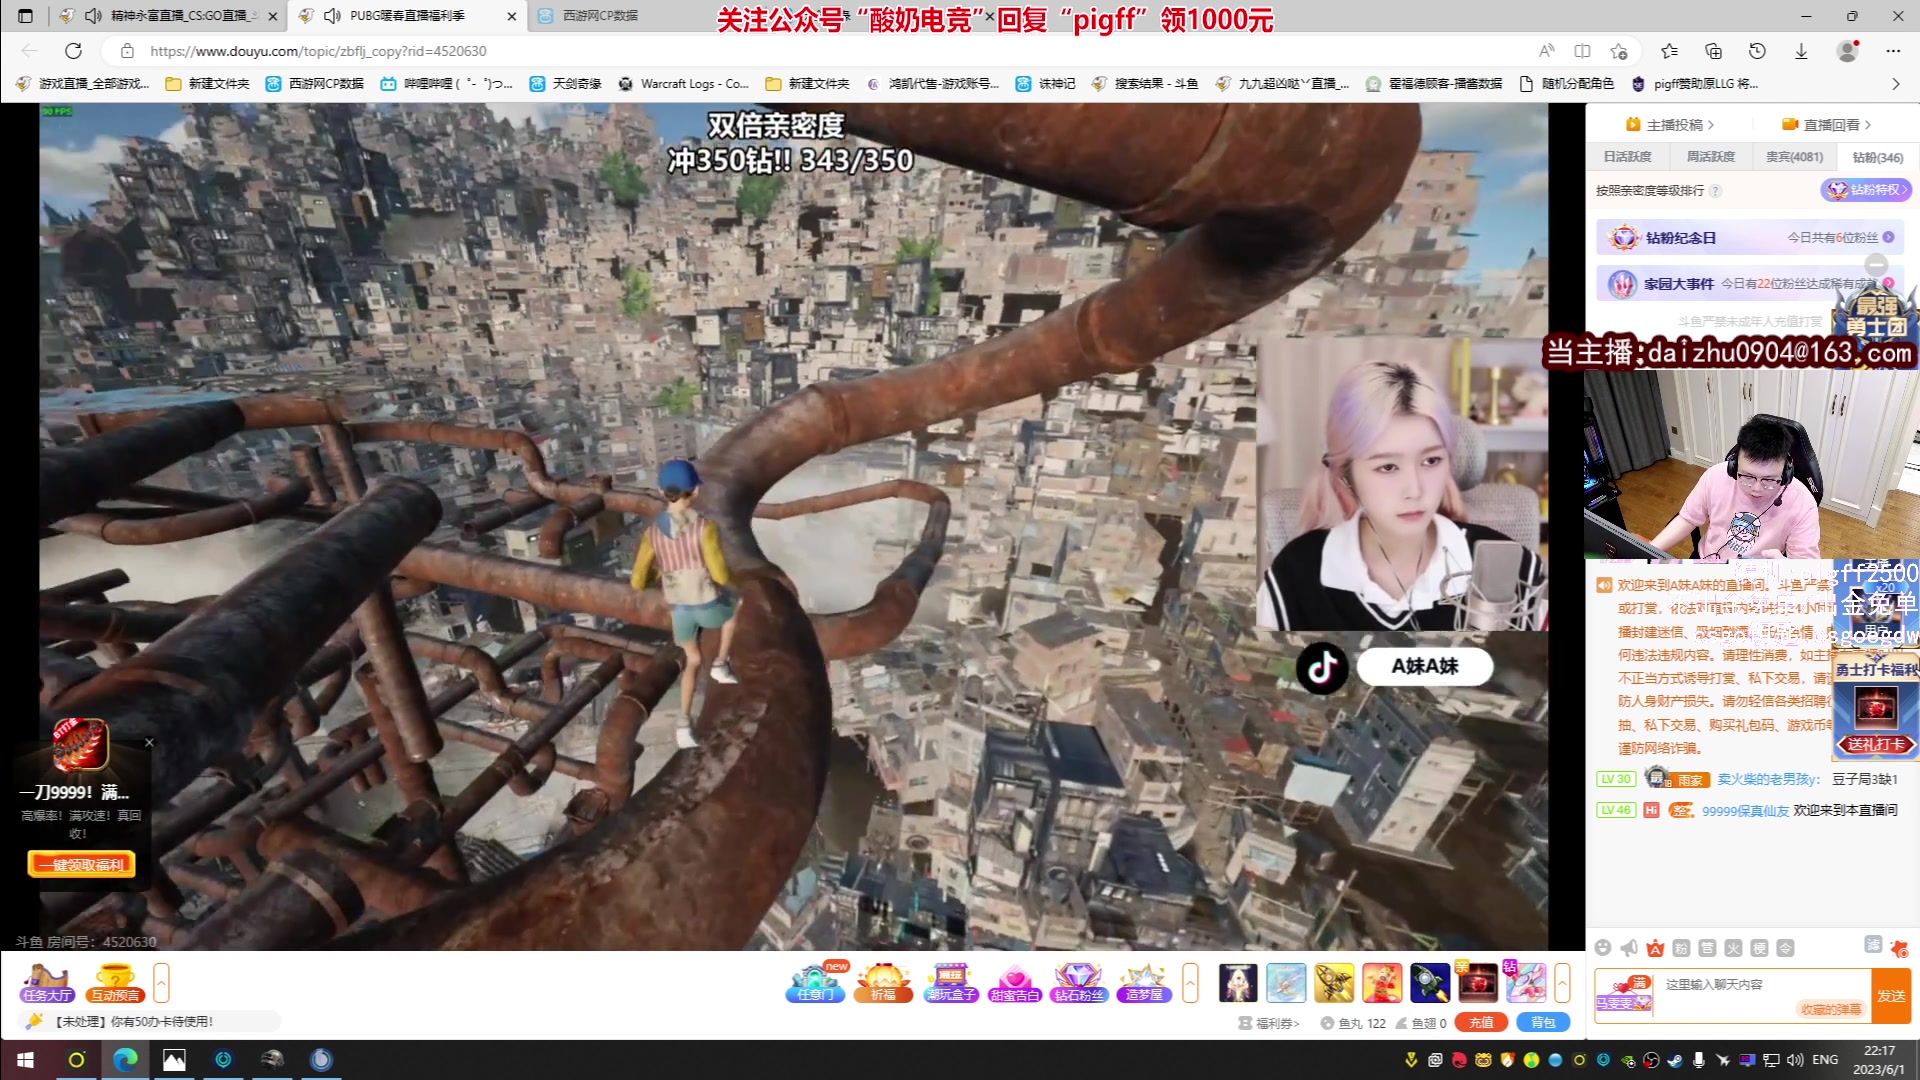This screenshot has height=1080, width=1920.
Task: Select the golden rocket gift
Action: coord(1333,982)
